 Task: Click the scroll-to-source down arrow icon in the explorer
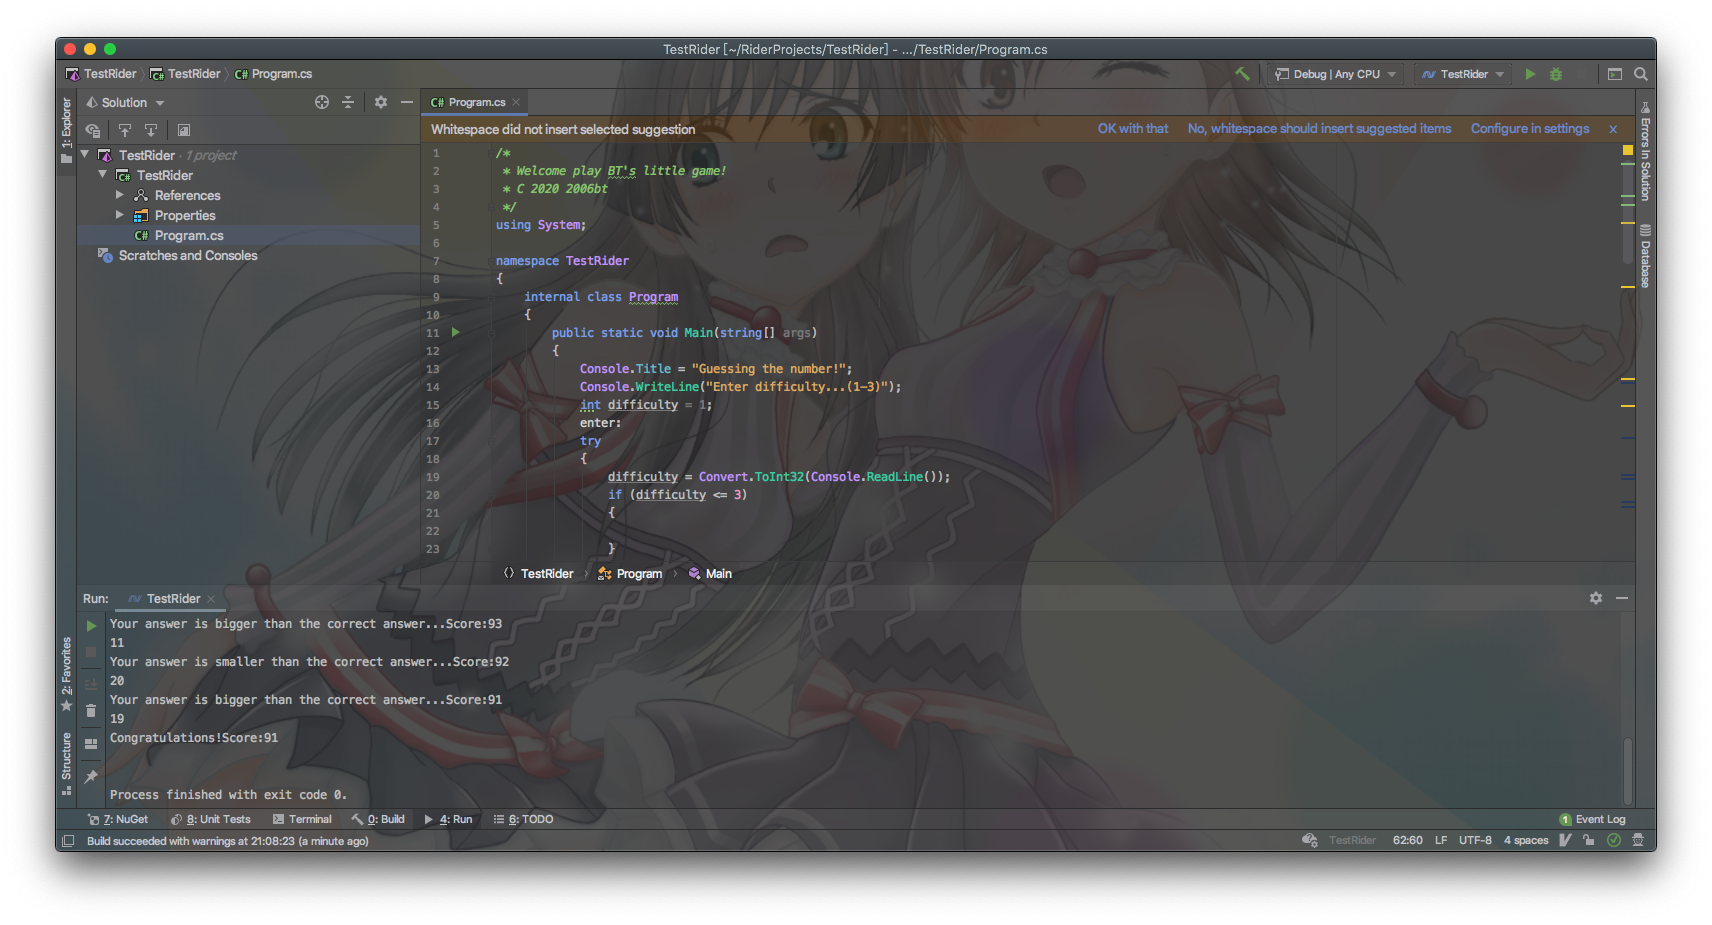(x=151, y=130)
